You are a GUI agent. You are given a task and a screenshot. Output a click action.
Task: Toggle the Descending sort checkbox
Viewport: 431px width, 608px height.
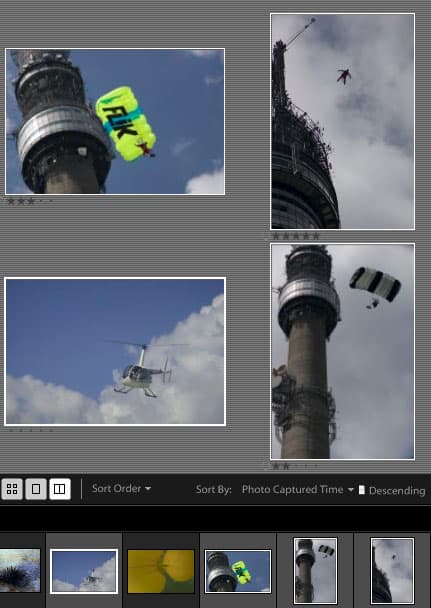point(362,490)
